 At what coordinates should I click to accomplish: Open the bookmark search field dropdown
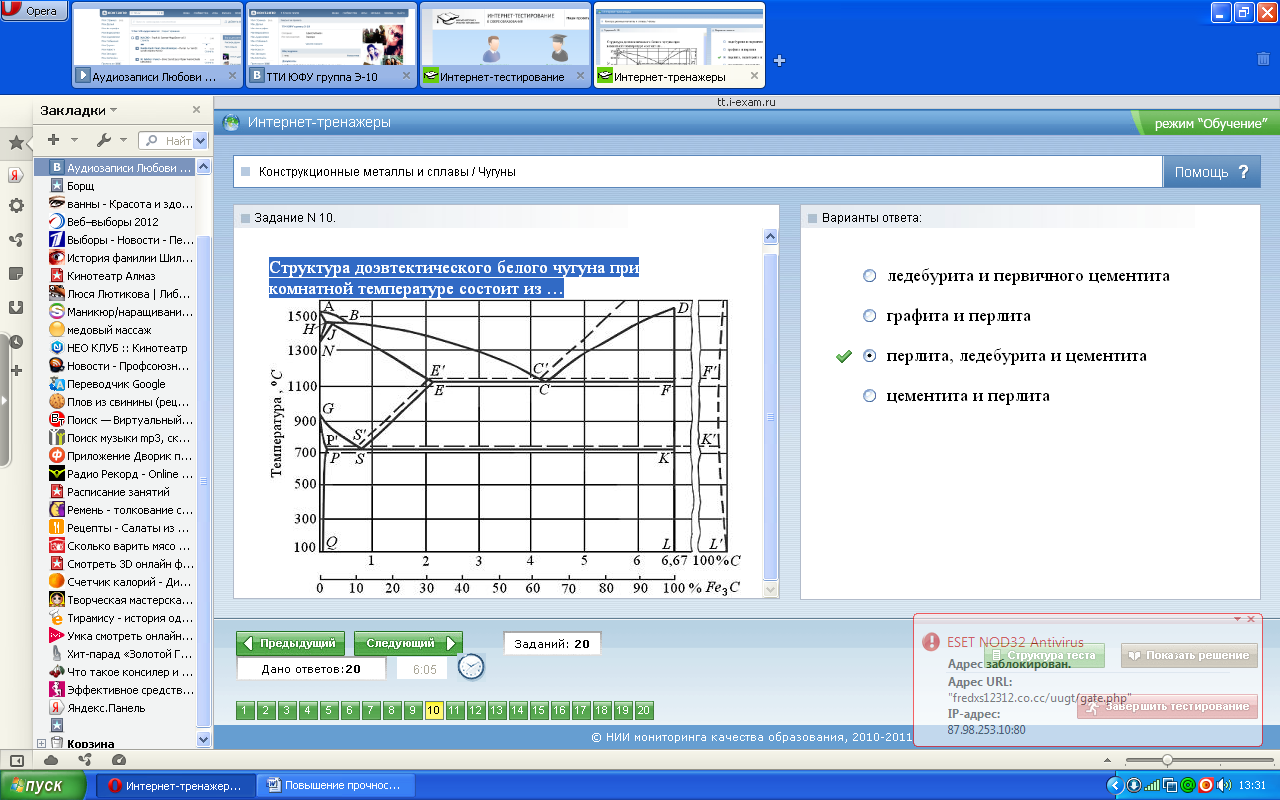pos(200,141)
